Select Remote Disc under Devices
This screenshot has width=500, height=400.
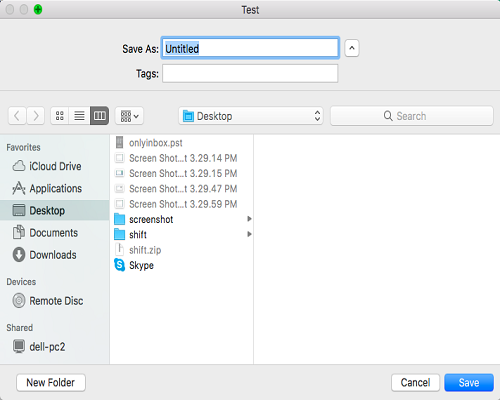click(x=54, y=301)
